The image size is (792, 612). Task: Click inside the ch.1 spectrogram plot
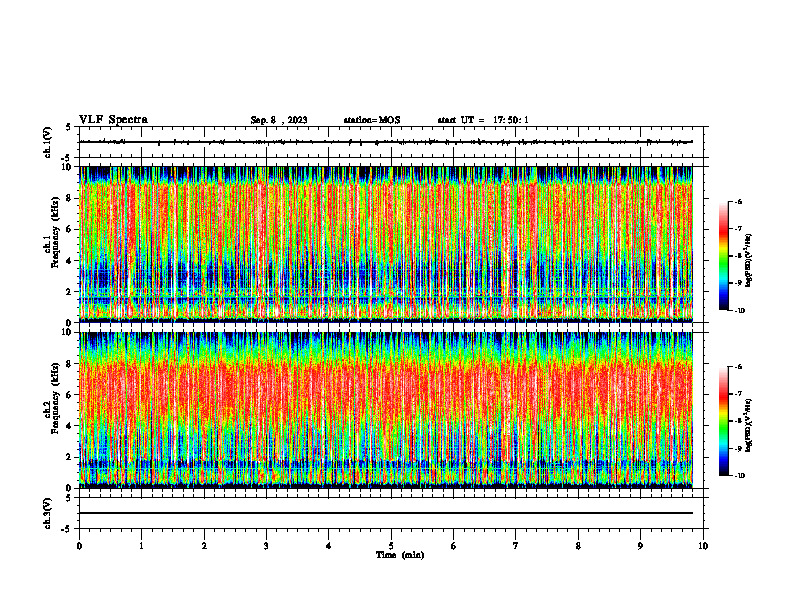(386, 244)
